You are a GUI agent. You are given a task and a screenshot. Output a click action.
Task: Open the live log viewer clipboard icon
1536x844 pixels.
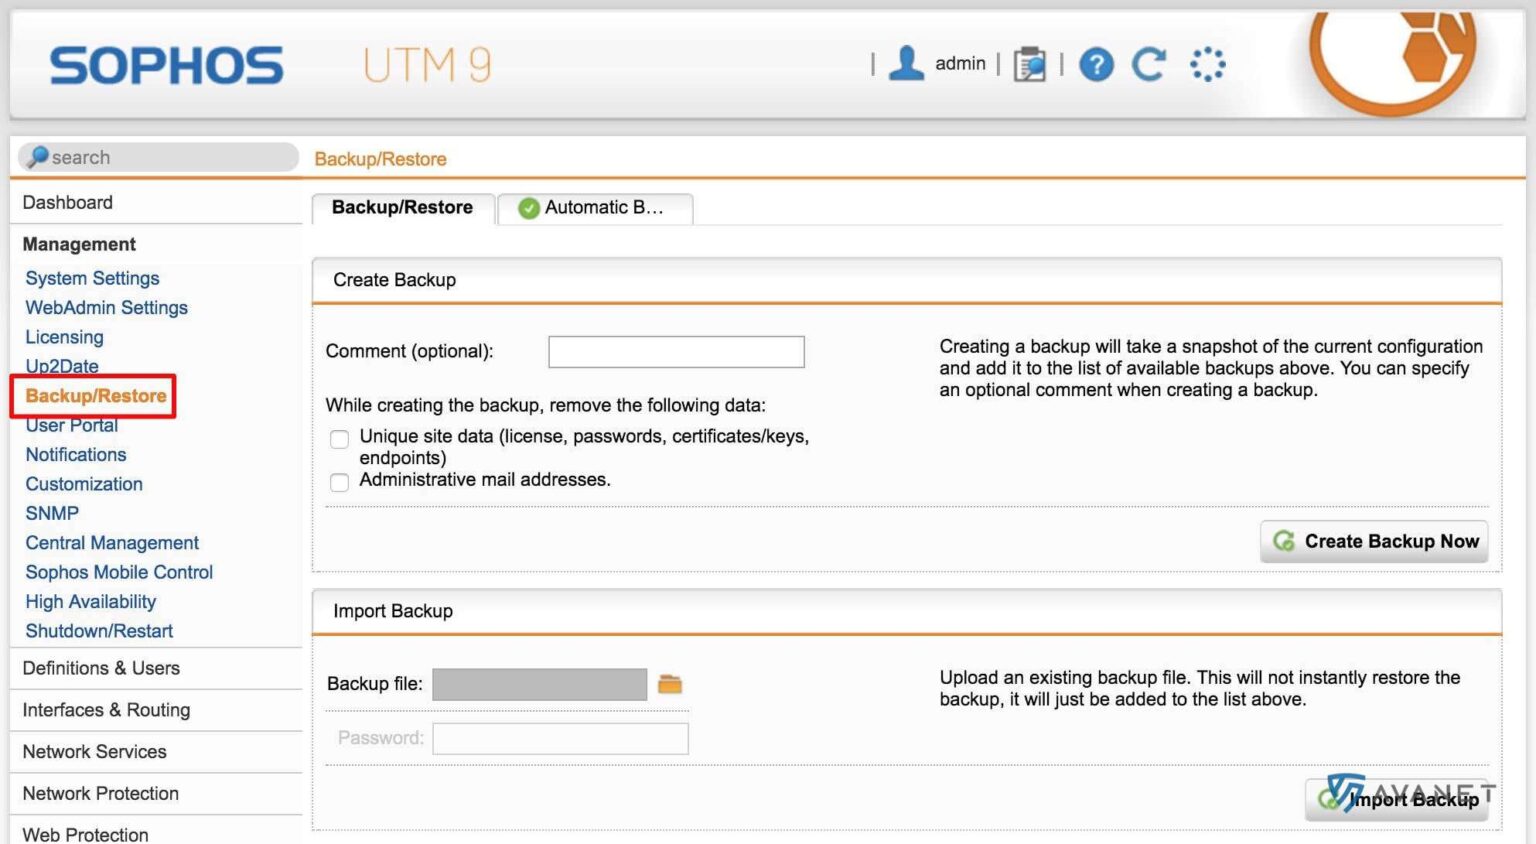pyautogui.click(x=1031, y=64)
